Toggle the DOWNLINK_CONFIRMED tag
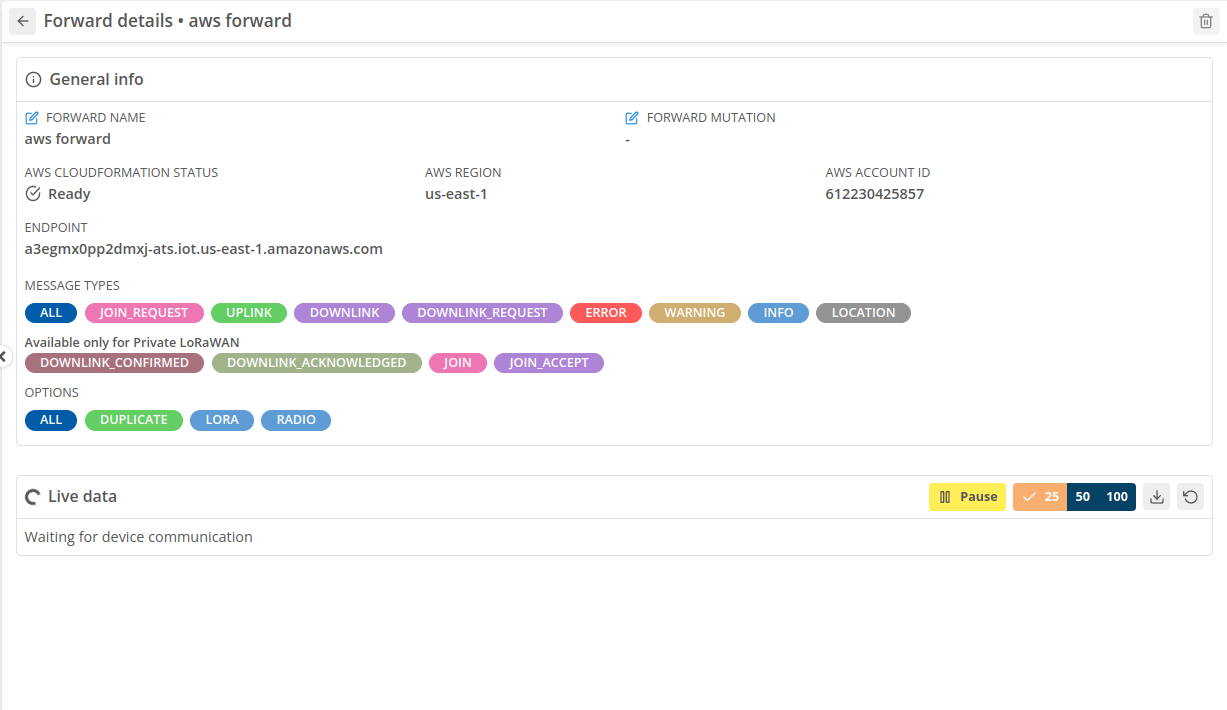Image resolution: width=1227 pixels, height=710 pixels. point(115,363)
